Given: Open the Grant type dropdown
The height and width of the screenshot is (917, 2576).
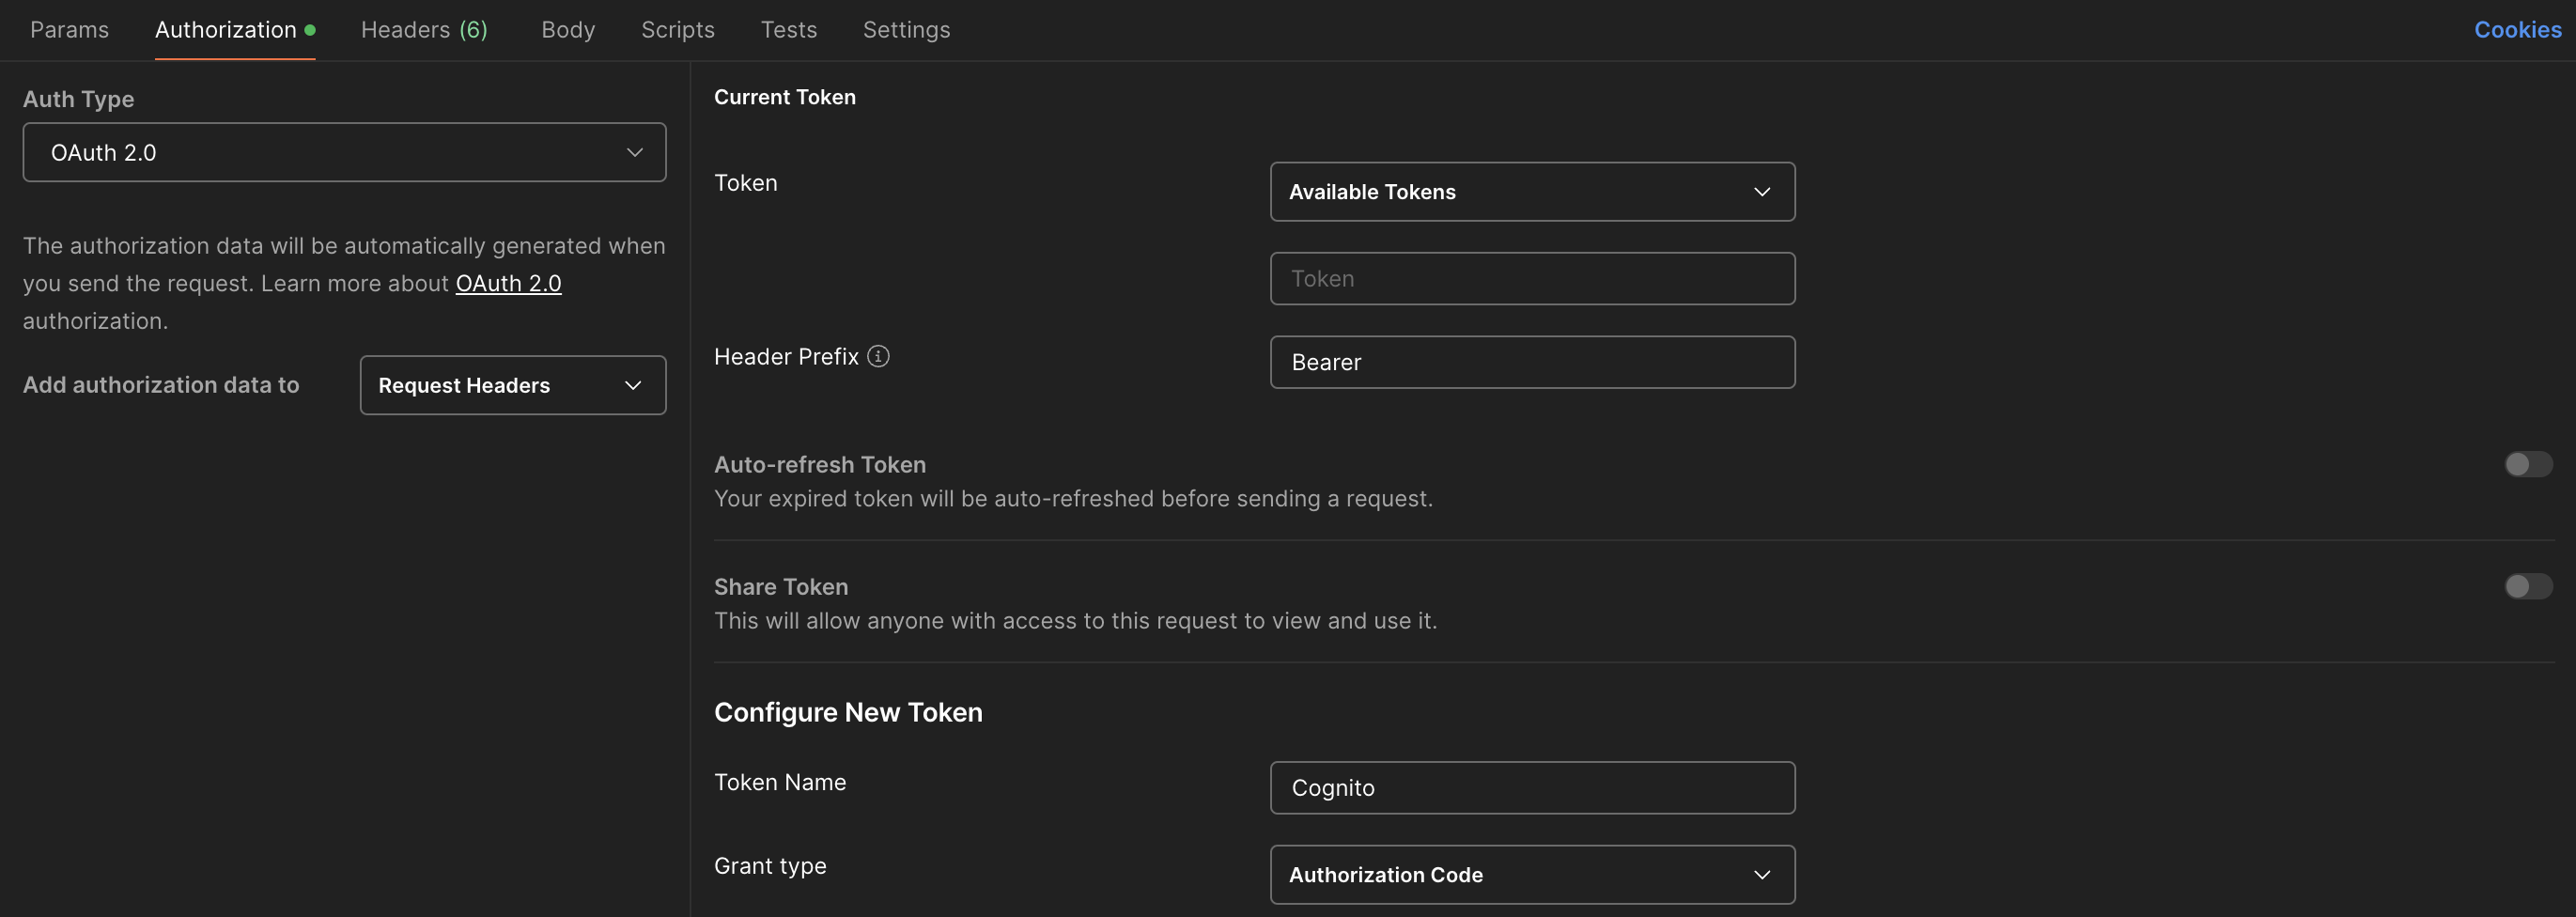Looking at the screenshot, I should [x=1532, y=874].
